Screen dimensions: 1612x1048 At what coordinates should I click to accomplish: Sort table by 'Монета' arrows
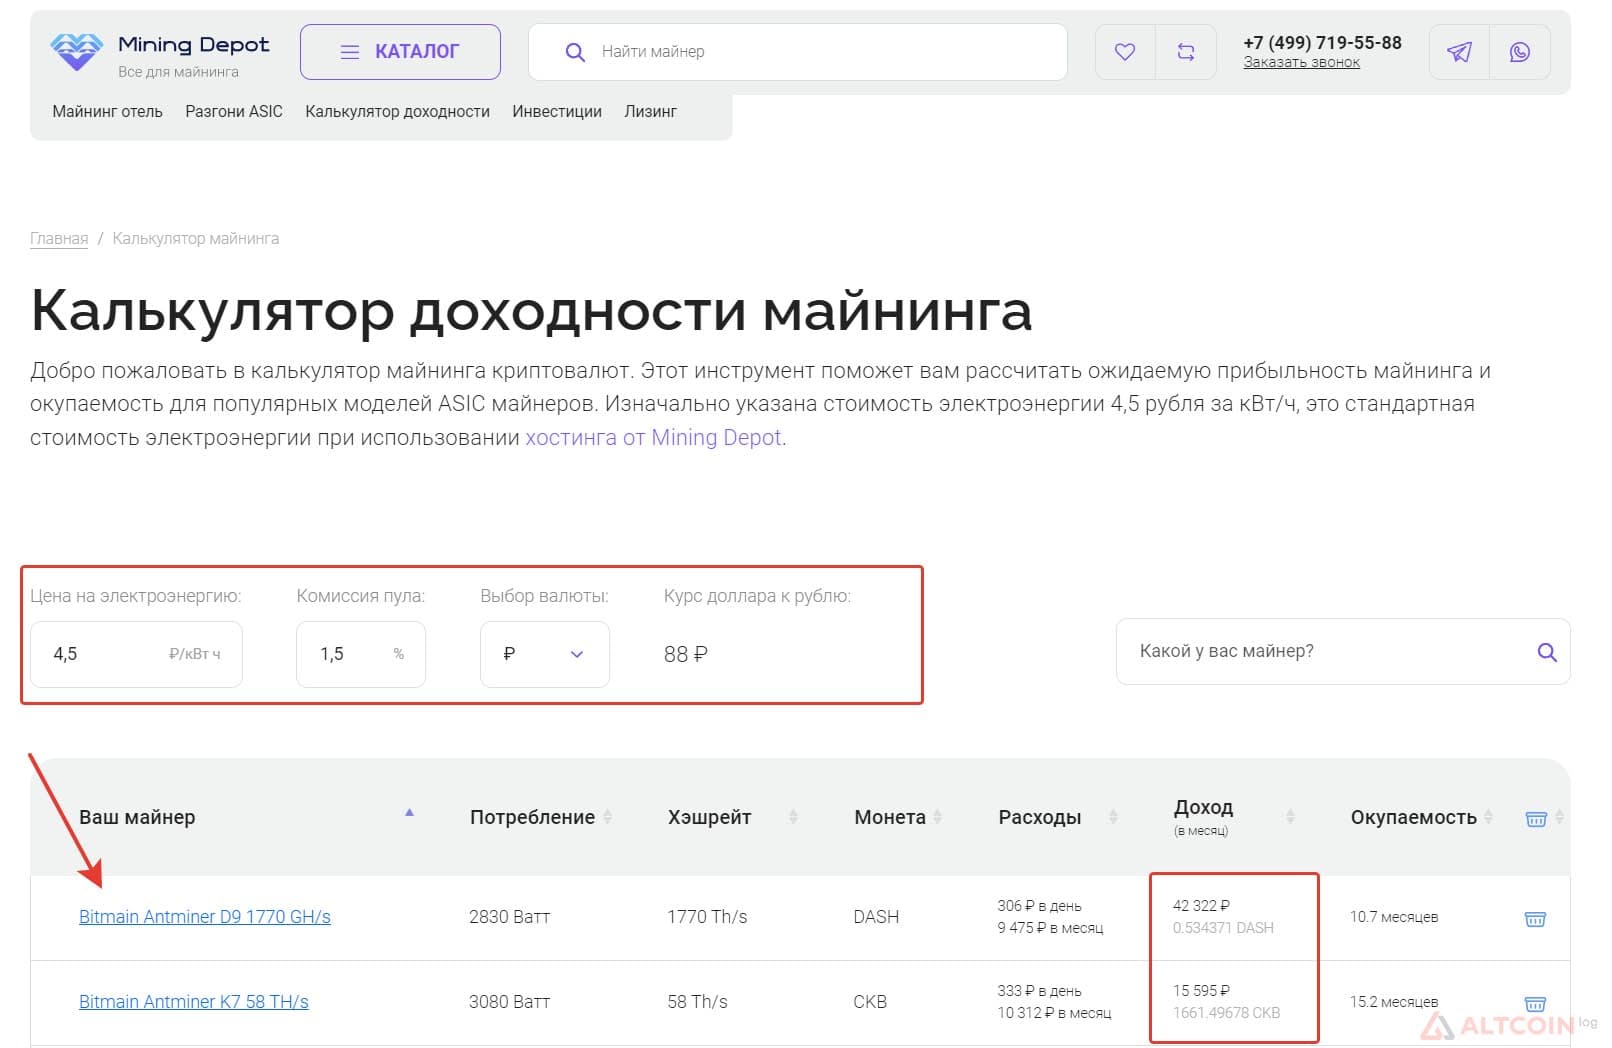tap(937, 817)
